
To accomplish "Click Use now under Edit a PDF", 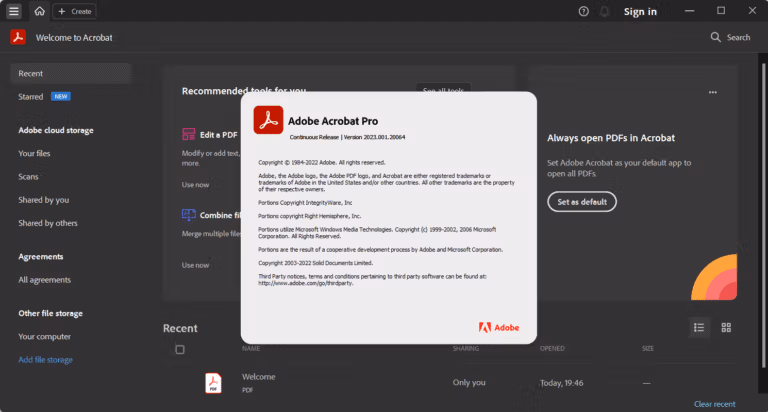I will (x=195, y=185).
